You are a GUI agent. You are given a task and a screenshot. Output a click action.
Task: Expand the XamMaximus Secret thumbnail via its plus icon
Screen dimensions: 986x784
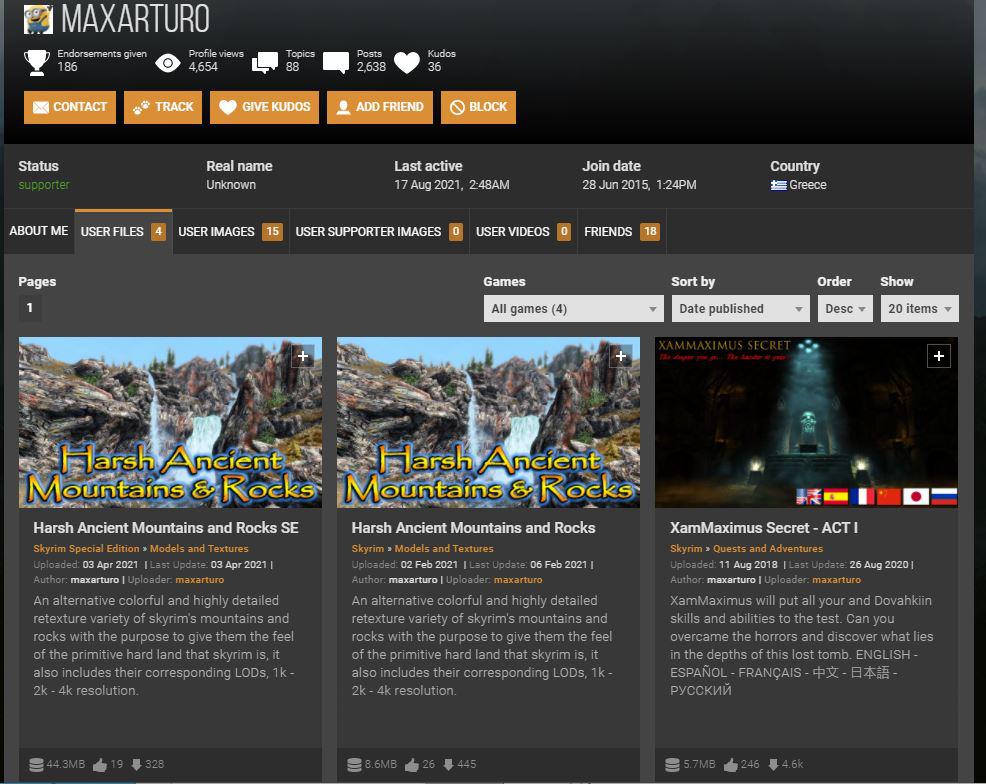click(x=938, y=355)
